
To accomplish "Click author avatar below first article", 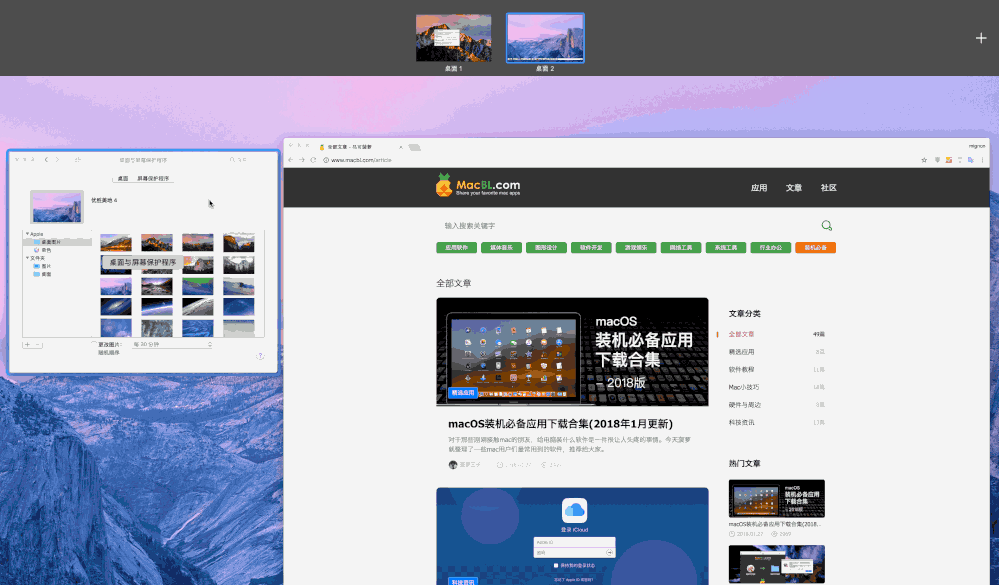I will coord(453,465).
